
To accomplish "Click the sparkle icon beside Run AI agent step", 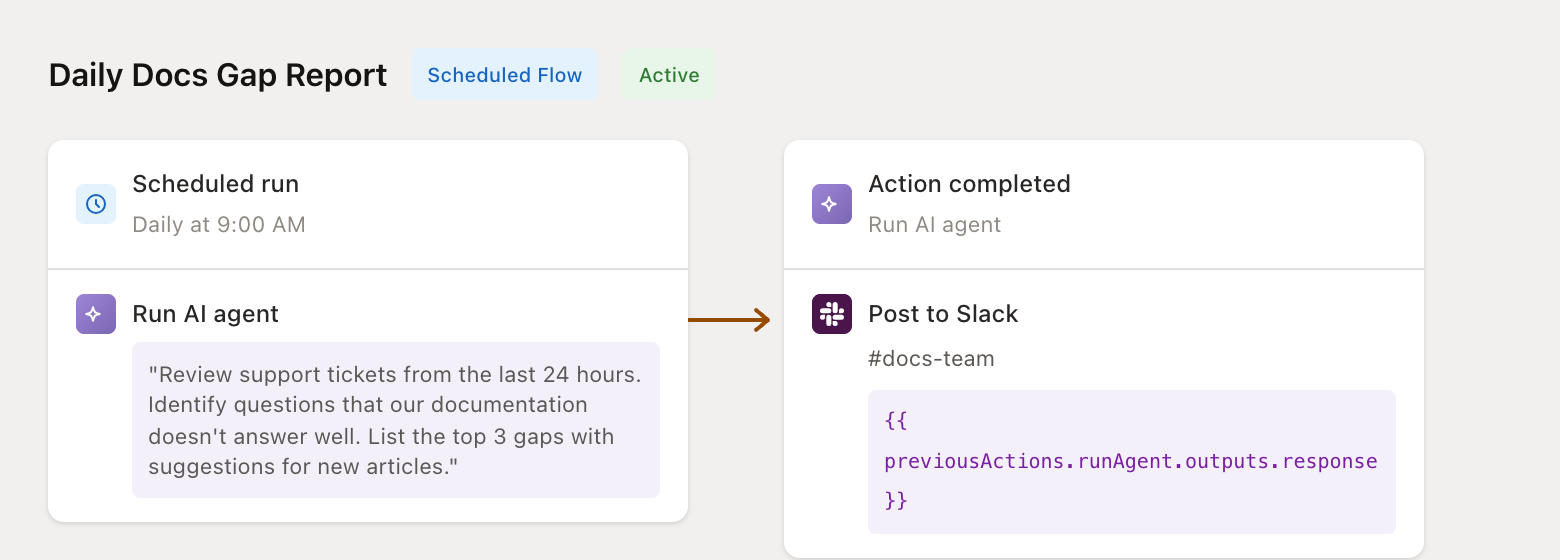I will 96,314.
